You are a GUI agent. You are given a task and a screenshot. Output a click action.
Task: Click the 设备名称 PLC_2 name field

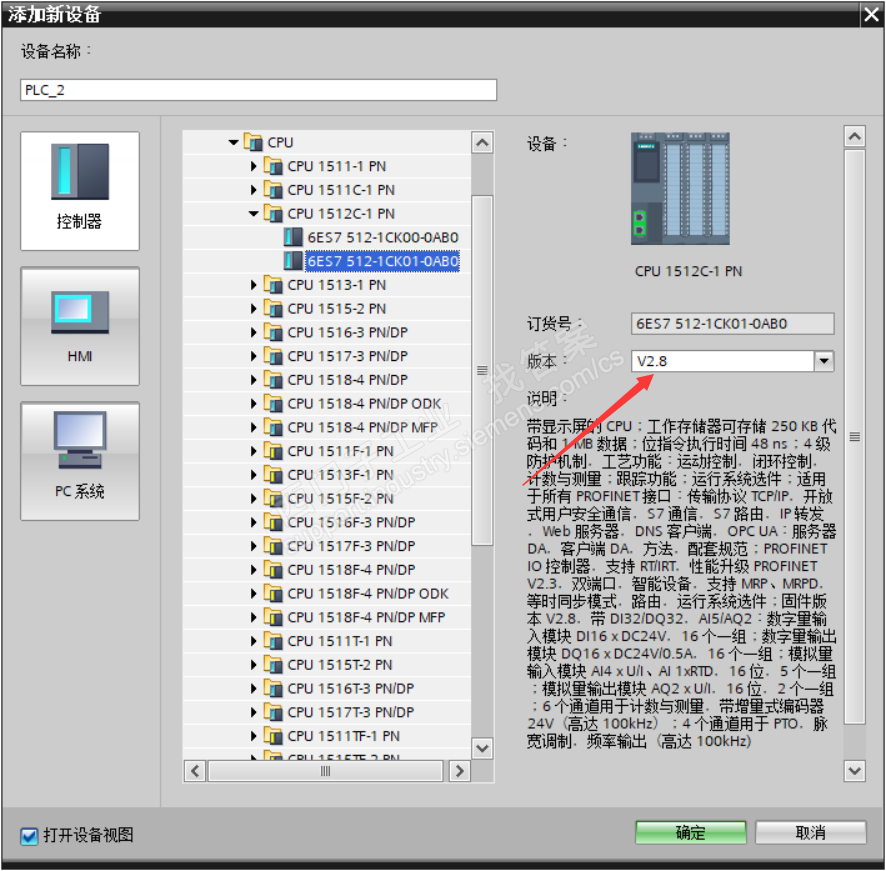(x=258, y=90)
